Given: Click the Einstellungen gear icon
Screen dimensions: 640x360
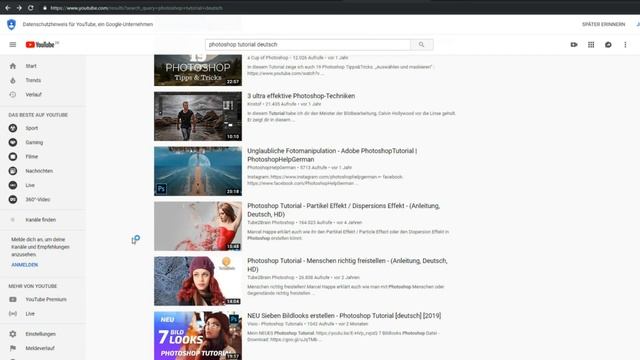Looking at the screenshot, I should tap(13, 334).
